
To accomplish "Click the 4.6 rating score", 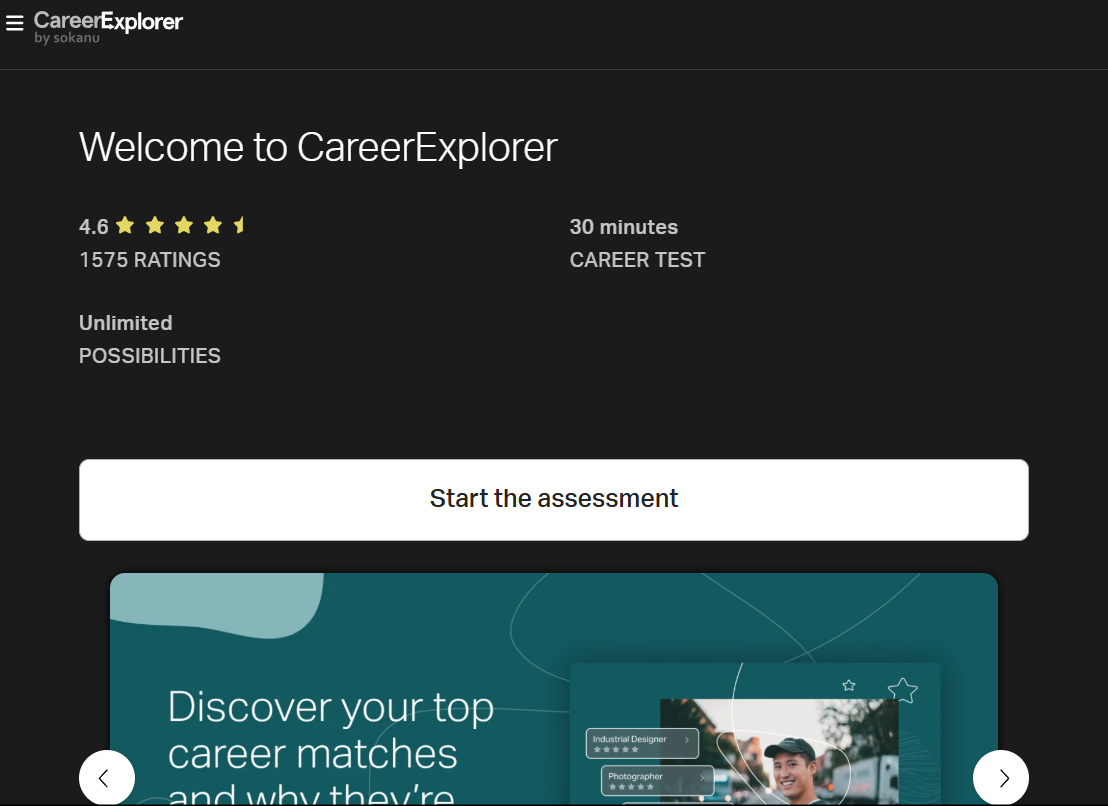I will click(x=94, y=227).
